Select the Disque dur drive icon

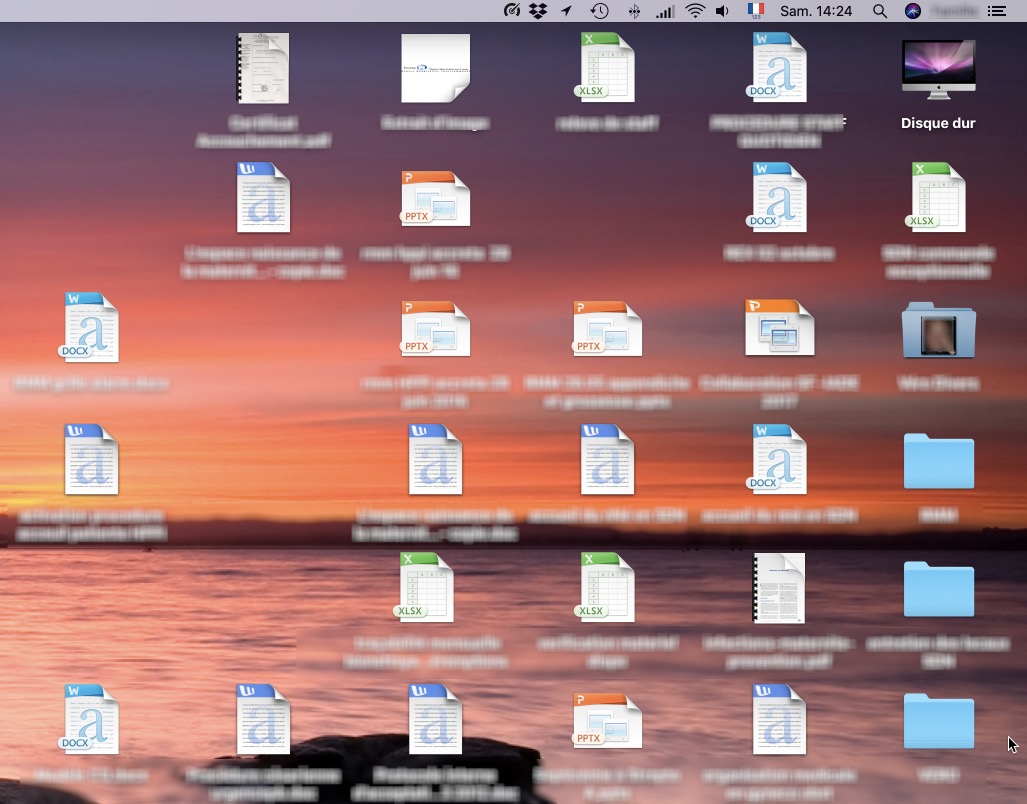point(938,69)
